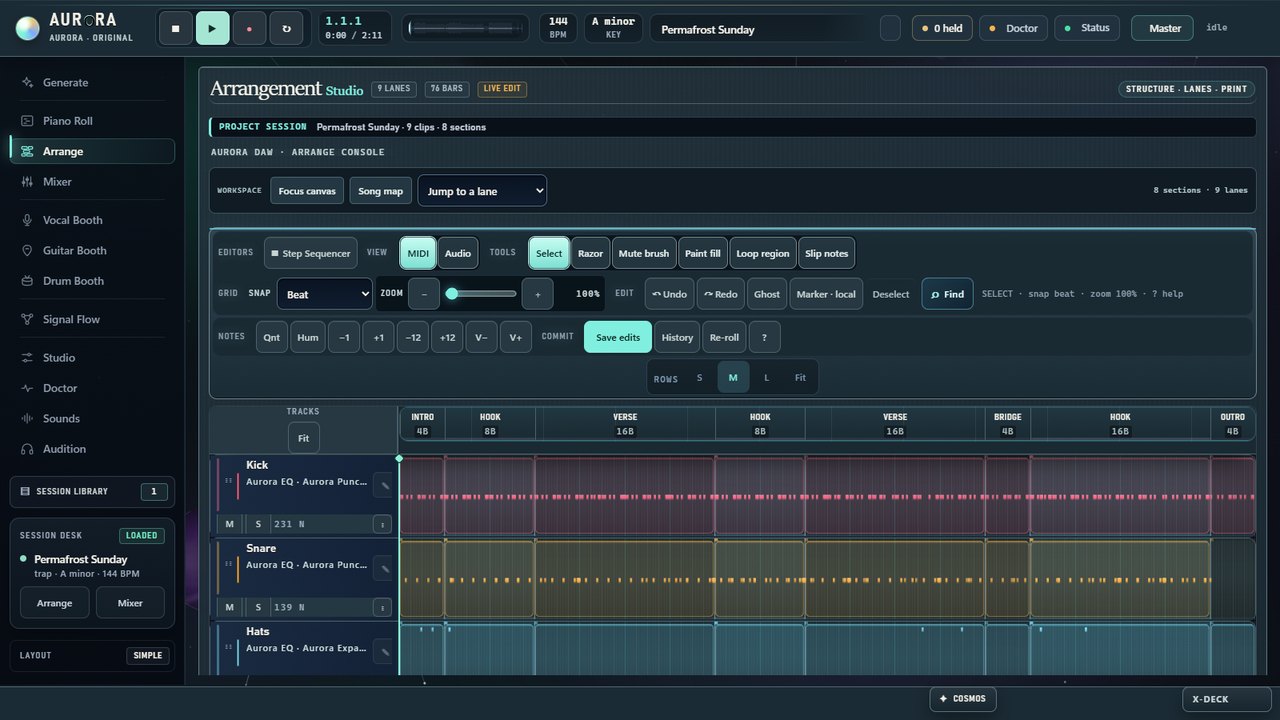
Task: Toggle loop playback in the transport bar
Action: (286, 28)
